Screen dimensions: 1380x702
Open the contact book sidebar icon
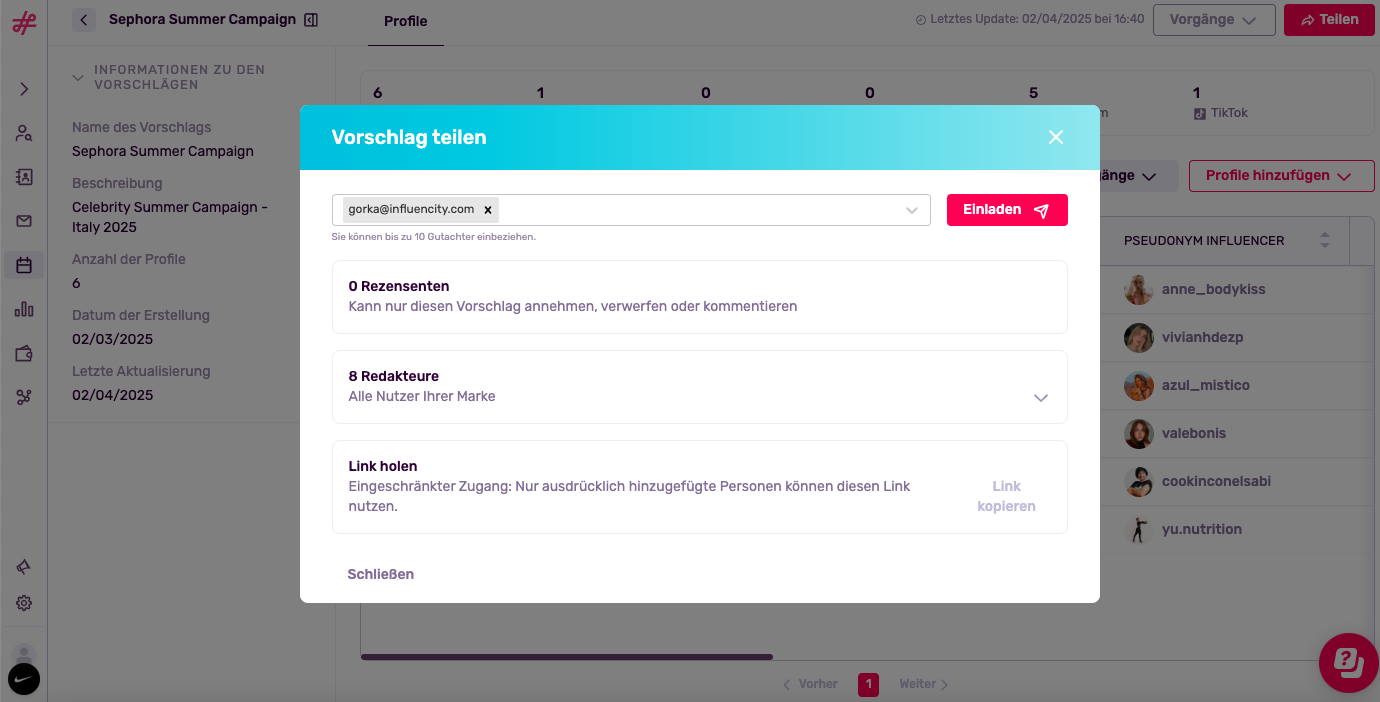(24, 177)
